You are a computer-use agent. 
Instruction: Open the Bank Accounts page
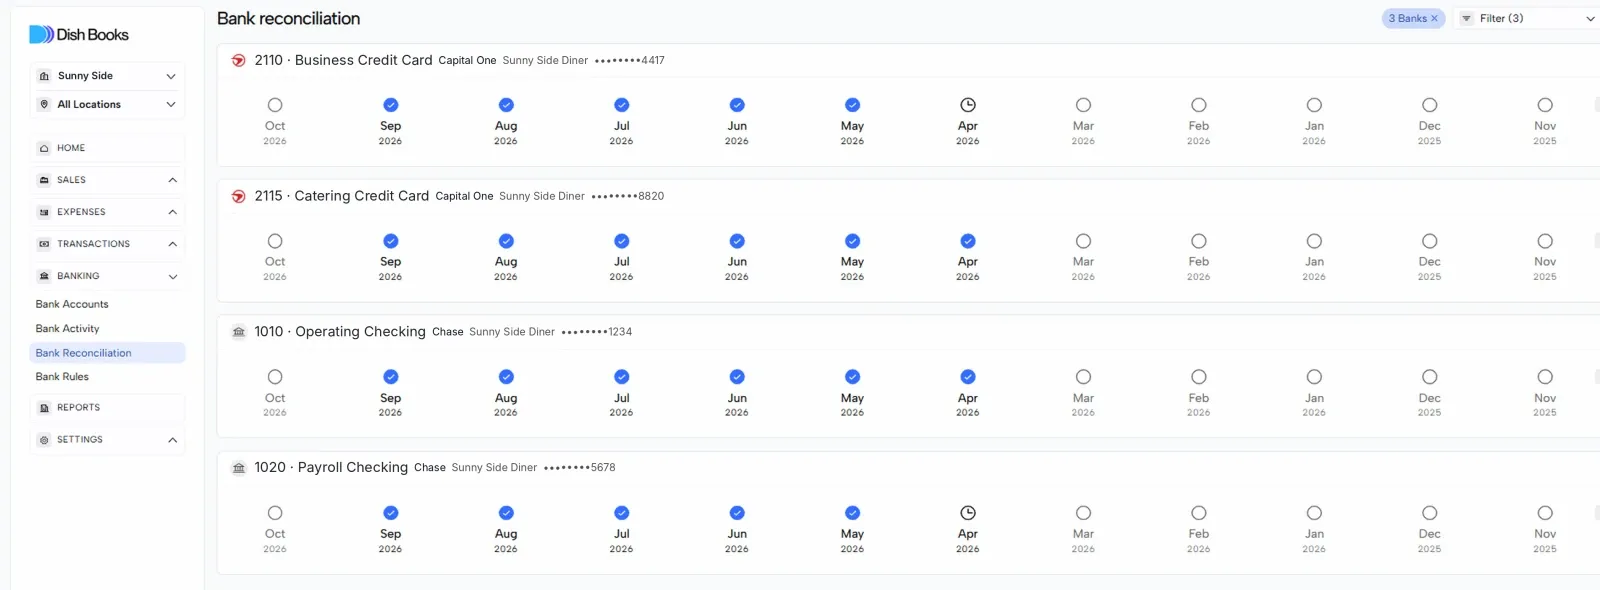point(72,304)
